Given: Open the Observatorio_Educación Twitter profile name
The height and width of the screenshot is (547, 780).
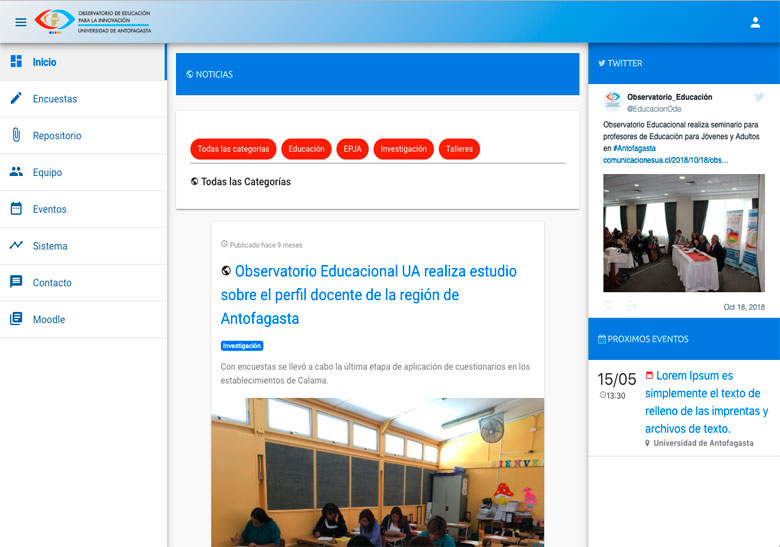Looking at the screenshot, I should pyautogui.click(x=670, y=97).
